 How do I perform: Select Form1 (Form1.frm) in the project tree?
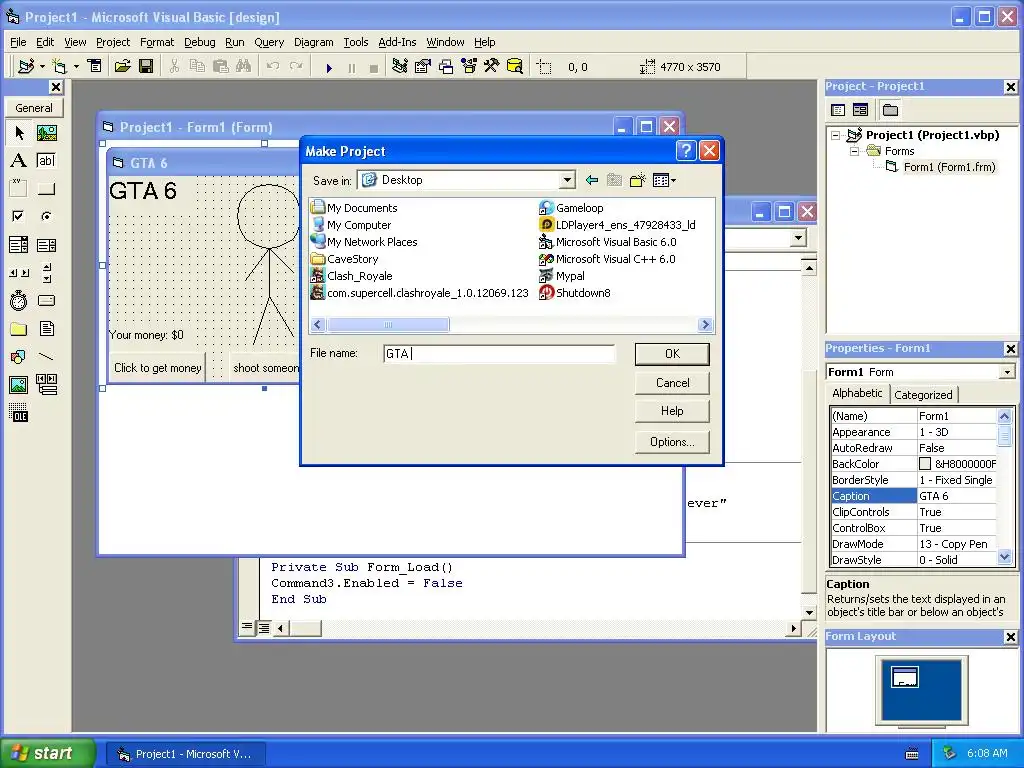(x=949, y=167)
